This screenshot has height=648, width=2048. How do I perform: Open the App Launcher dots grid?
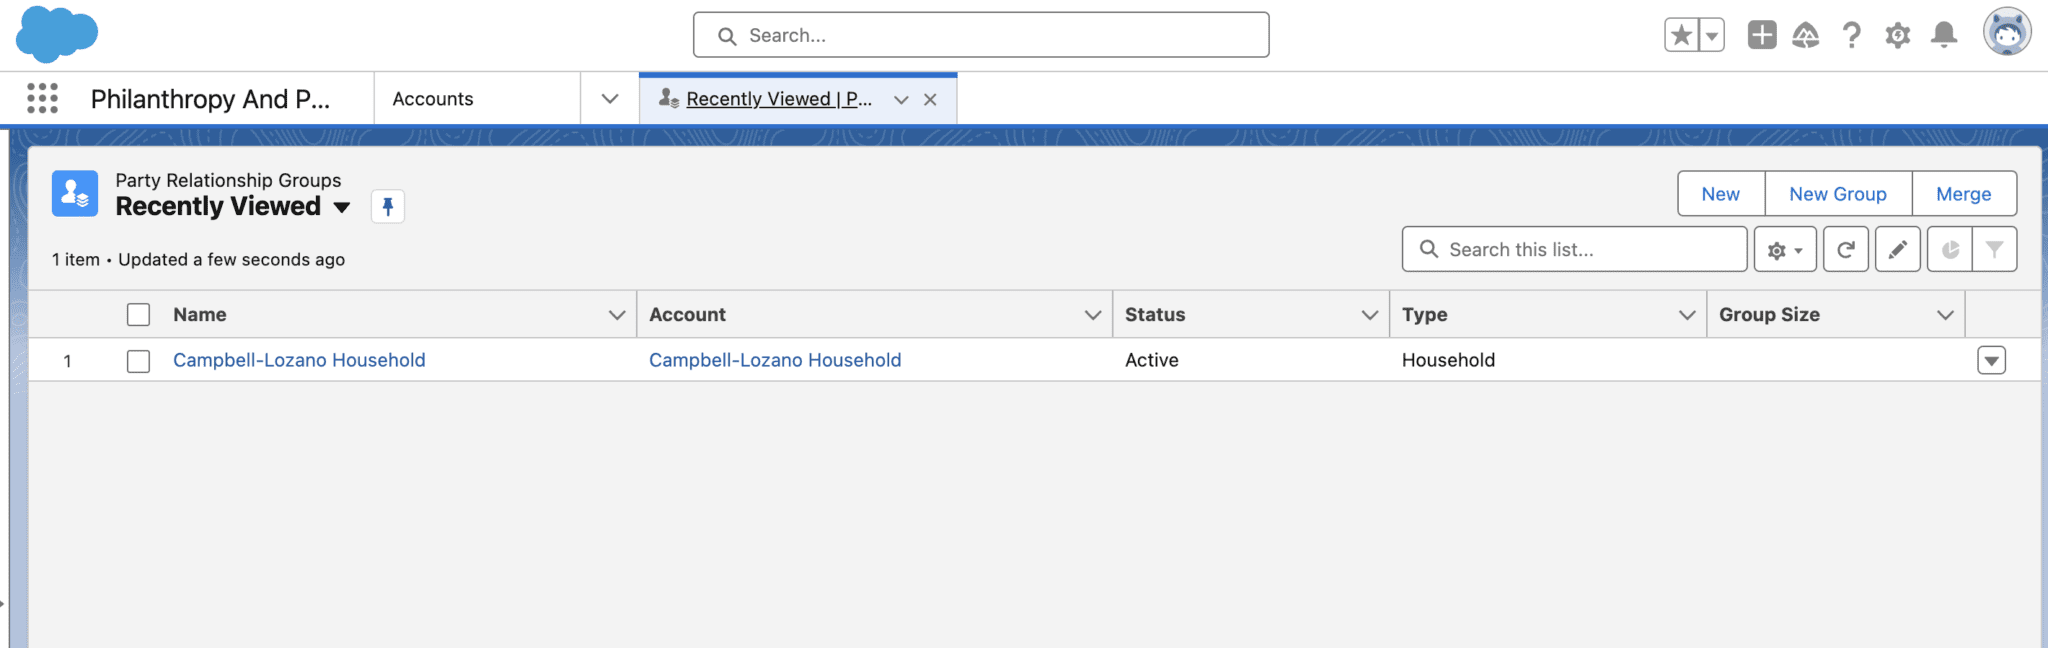point(42,98)
